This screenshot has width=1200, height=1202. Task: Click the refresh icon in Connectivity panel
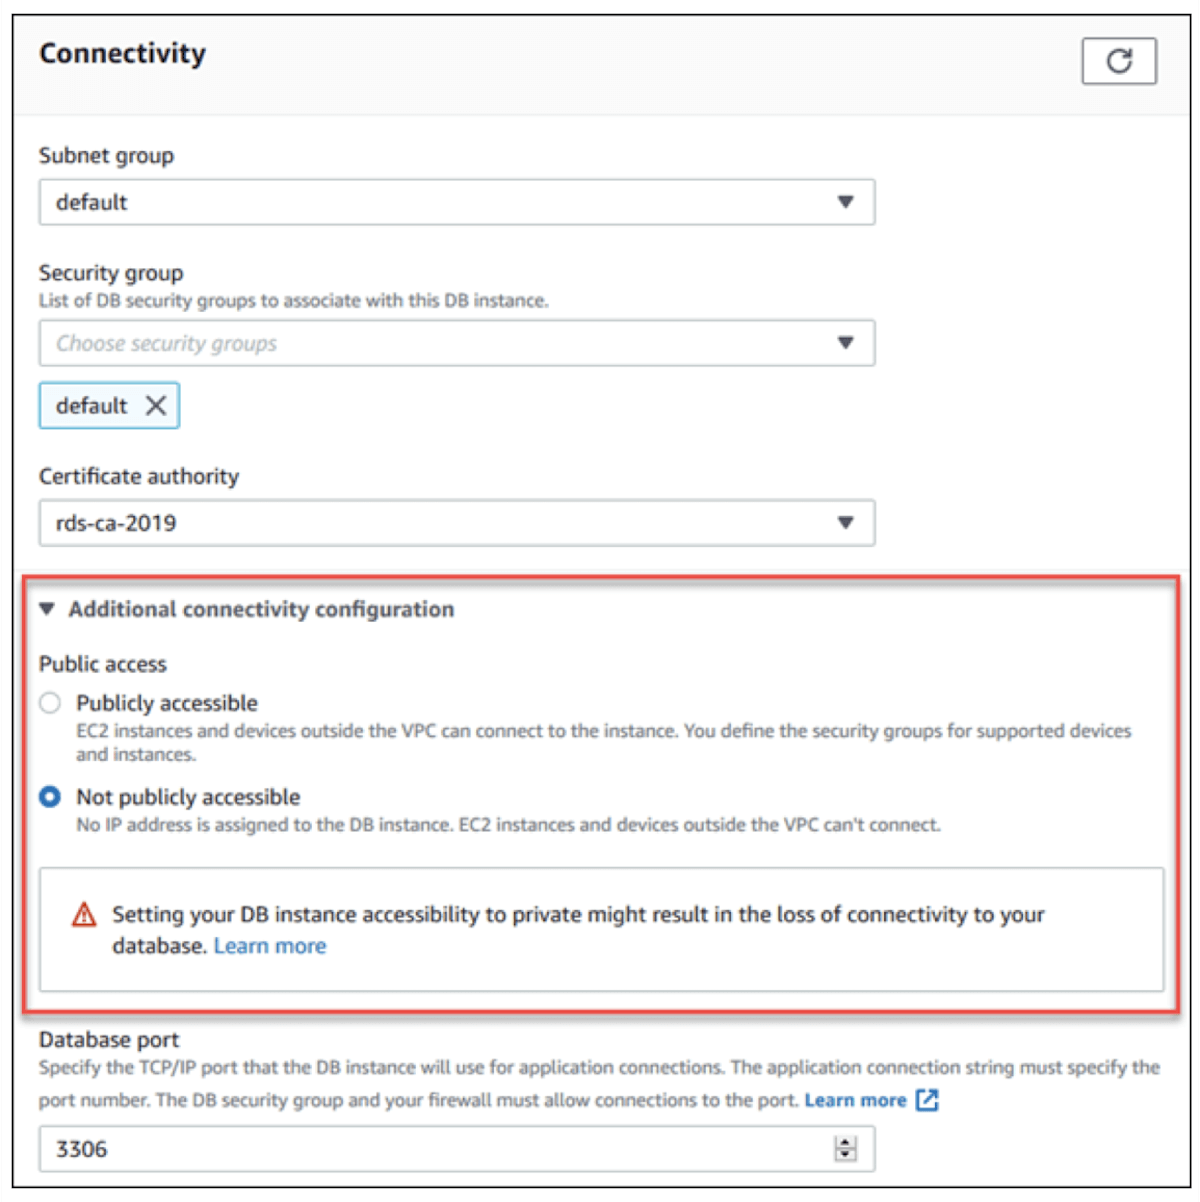pos(1118,61)
